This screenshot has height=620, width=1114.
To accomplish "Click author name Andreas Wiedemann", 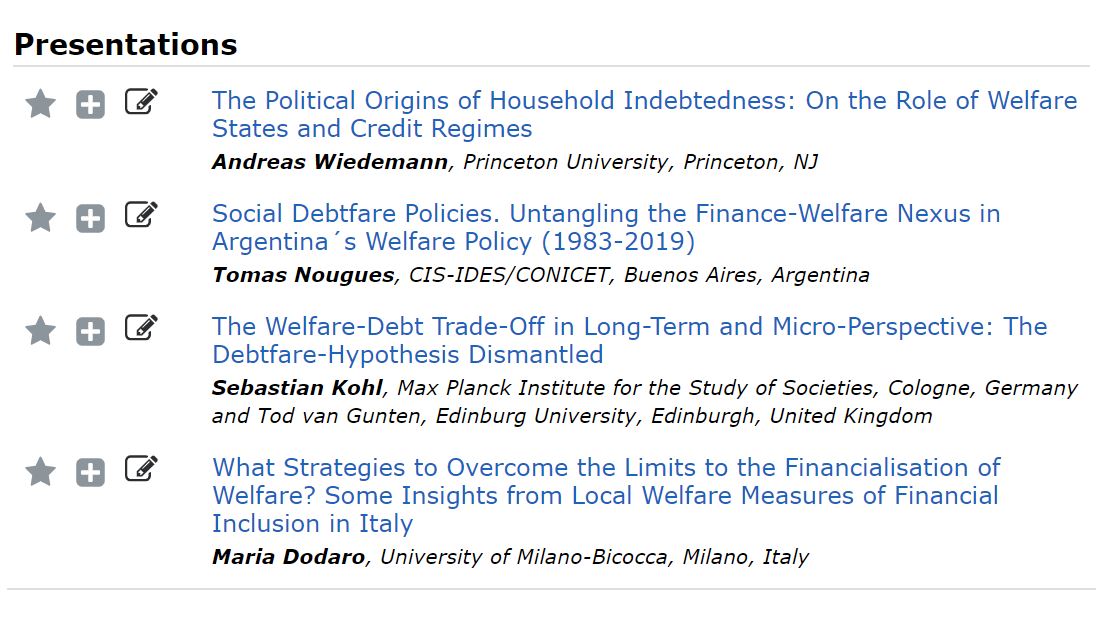I will click(x=330, y=162).
